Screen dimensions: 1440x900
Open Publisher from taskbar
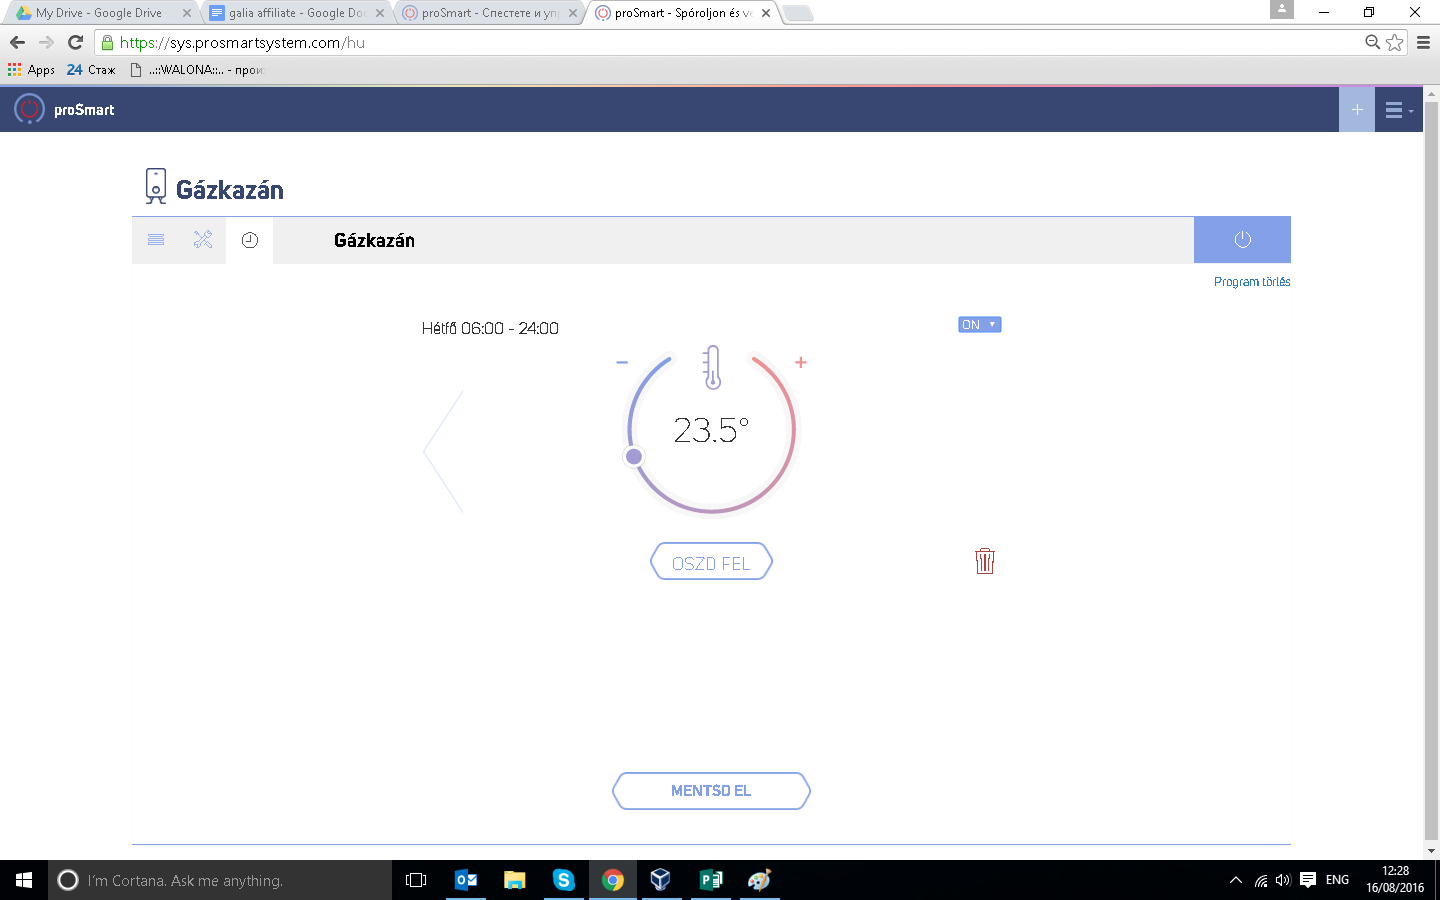[x=710, y=880]
